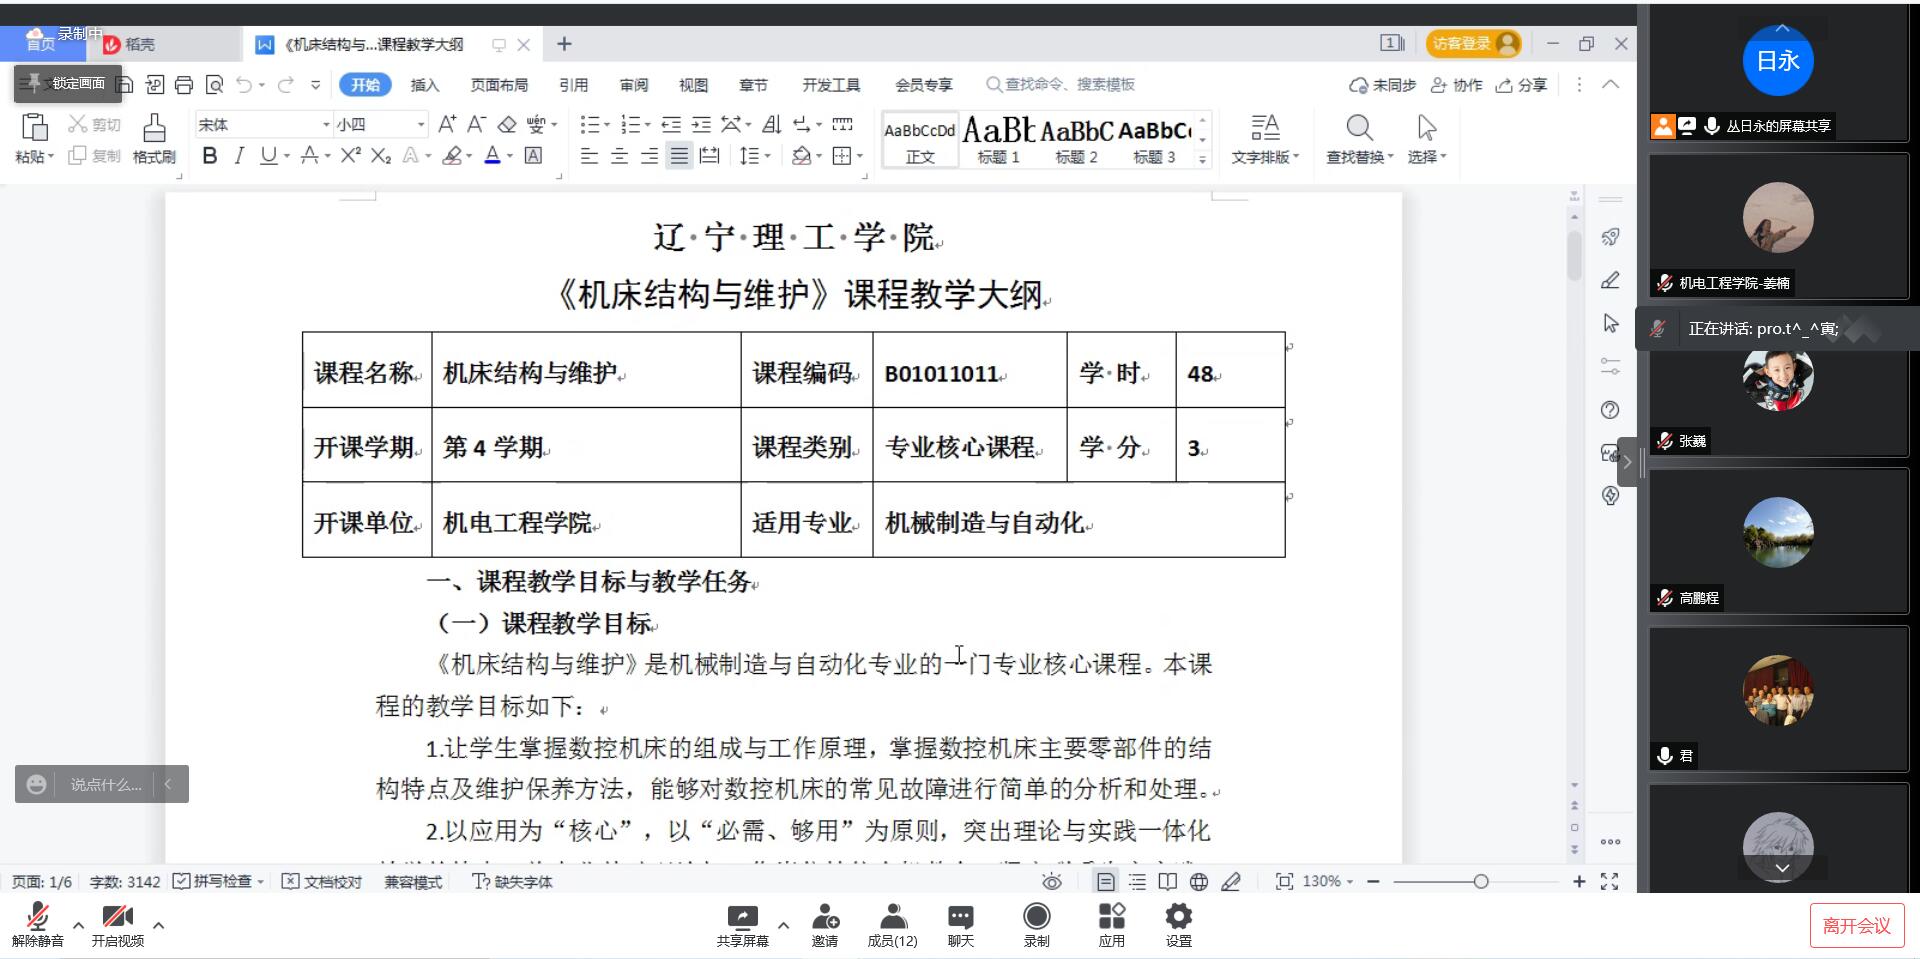Unmute microphone (解除静音)

coord(38,925)
